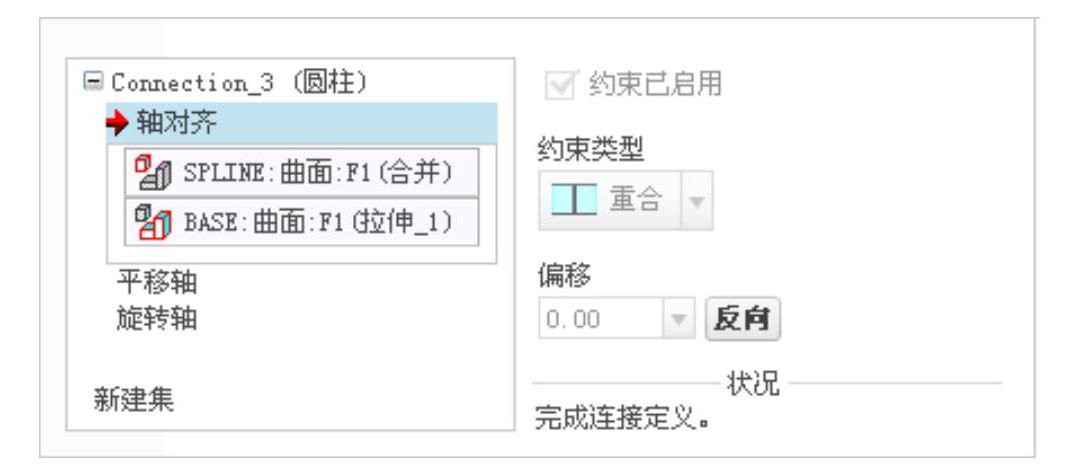Add a new set via 新建集

pyautogui.click(x=134, y=400)
